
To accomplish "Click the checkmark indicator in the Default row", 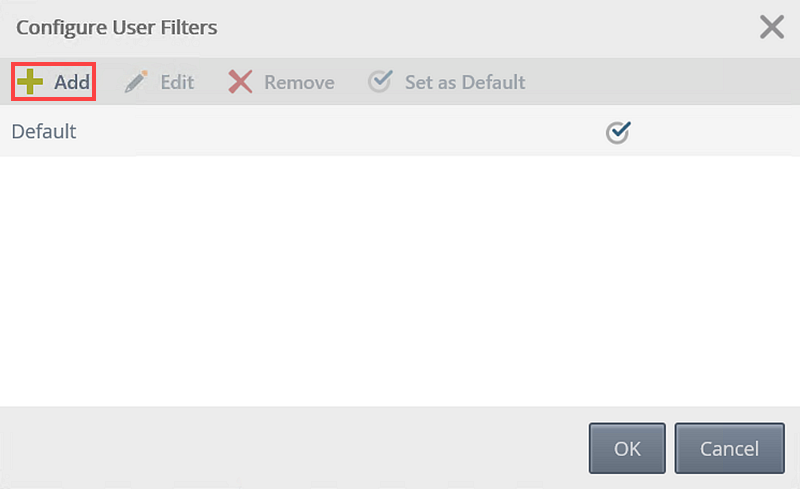I will [618, 132].
